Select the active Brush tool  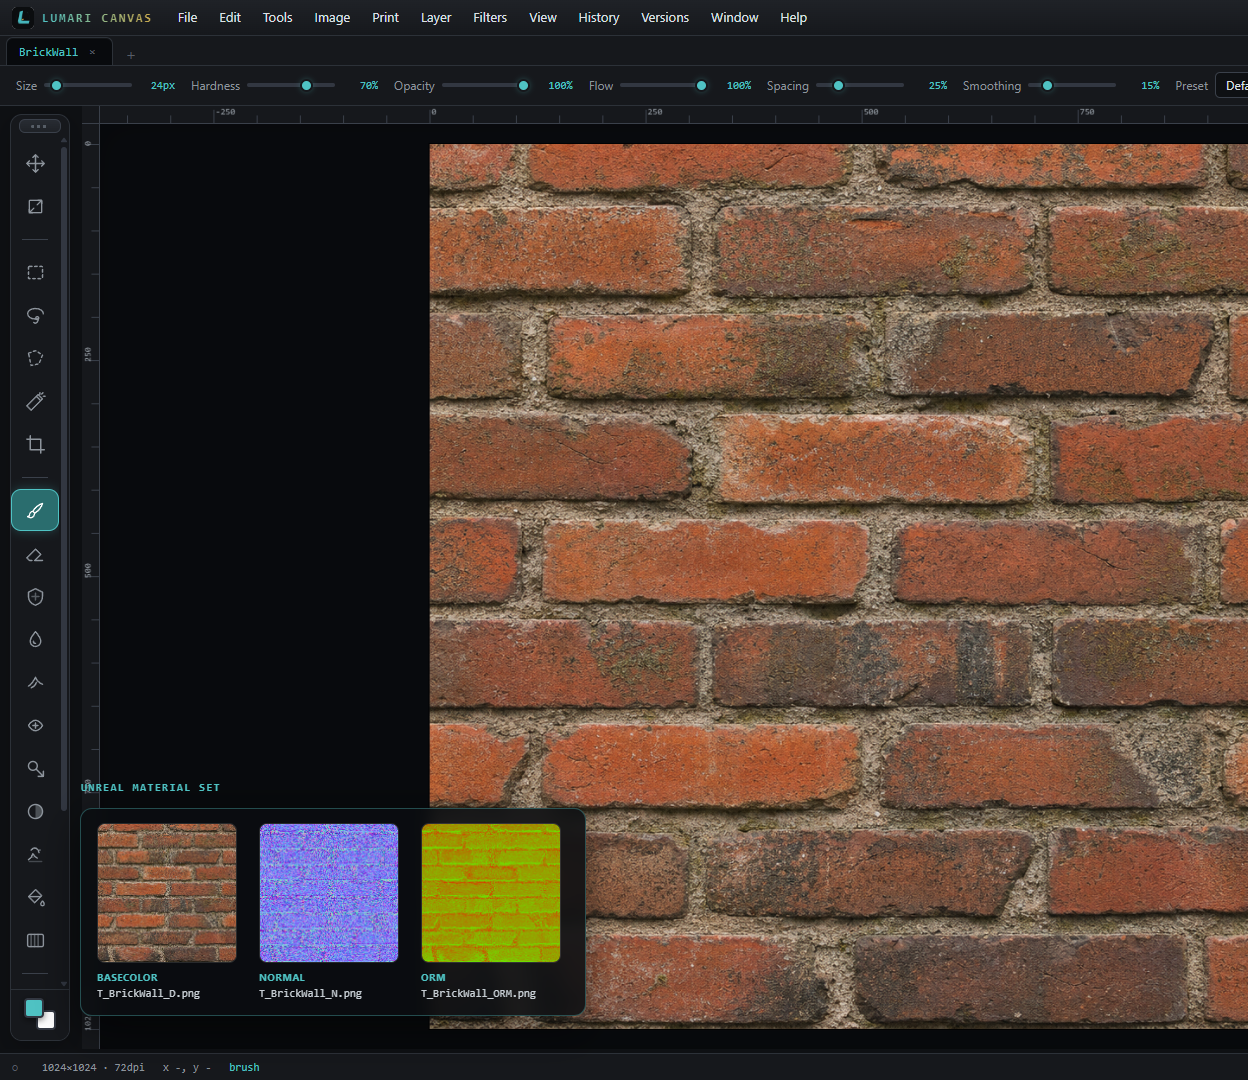35,510
